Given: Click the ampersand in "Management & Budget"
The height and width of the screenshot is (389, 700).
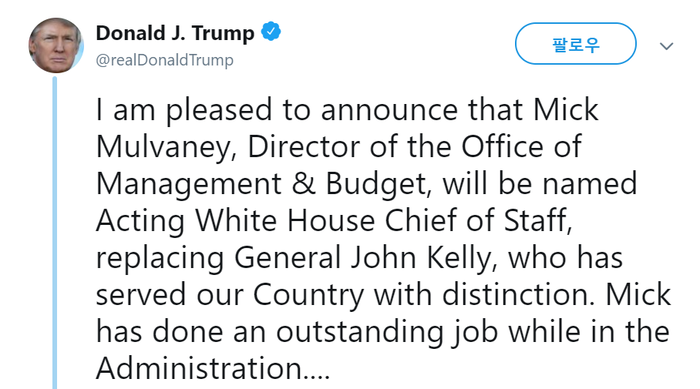Looking at the screenshot, I should pos(304,184).
